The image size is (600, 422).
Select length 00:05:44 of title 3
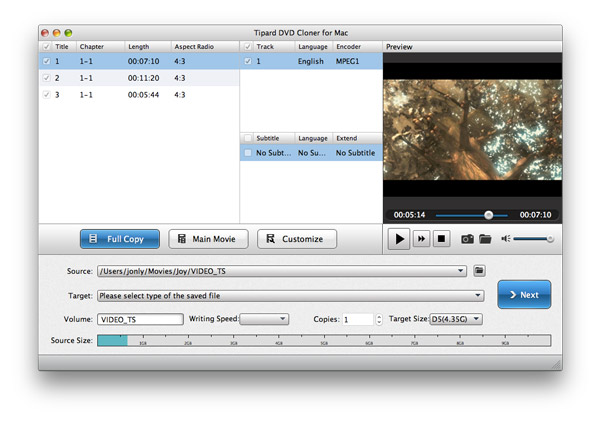[143, 95]
